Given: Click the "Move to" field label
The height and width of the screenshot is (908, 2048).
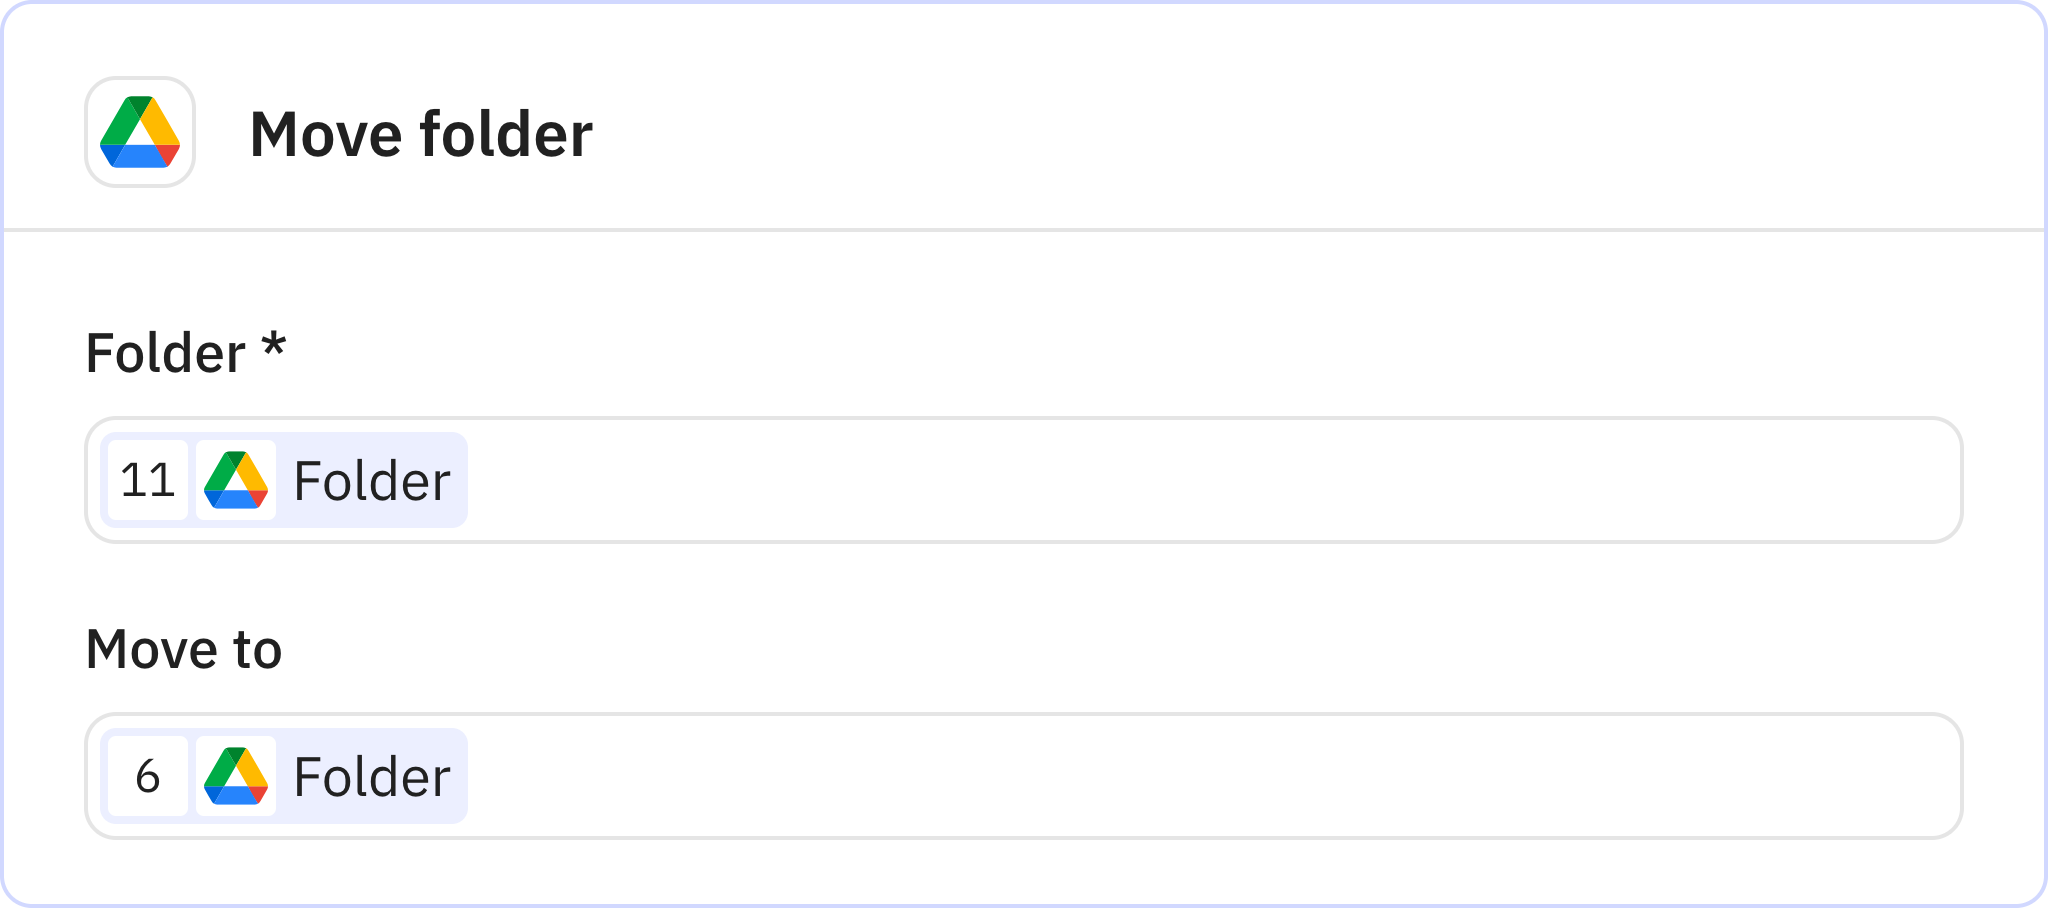Looking at the screenshot, I should pyautogui.click(x=184, y=650).
